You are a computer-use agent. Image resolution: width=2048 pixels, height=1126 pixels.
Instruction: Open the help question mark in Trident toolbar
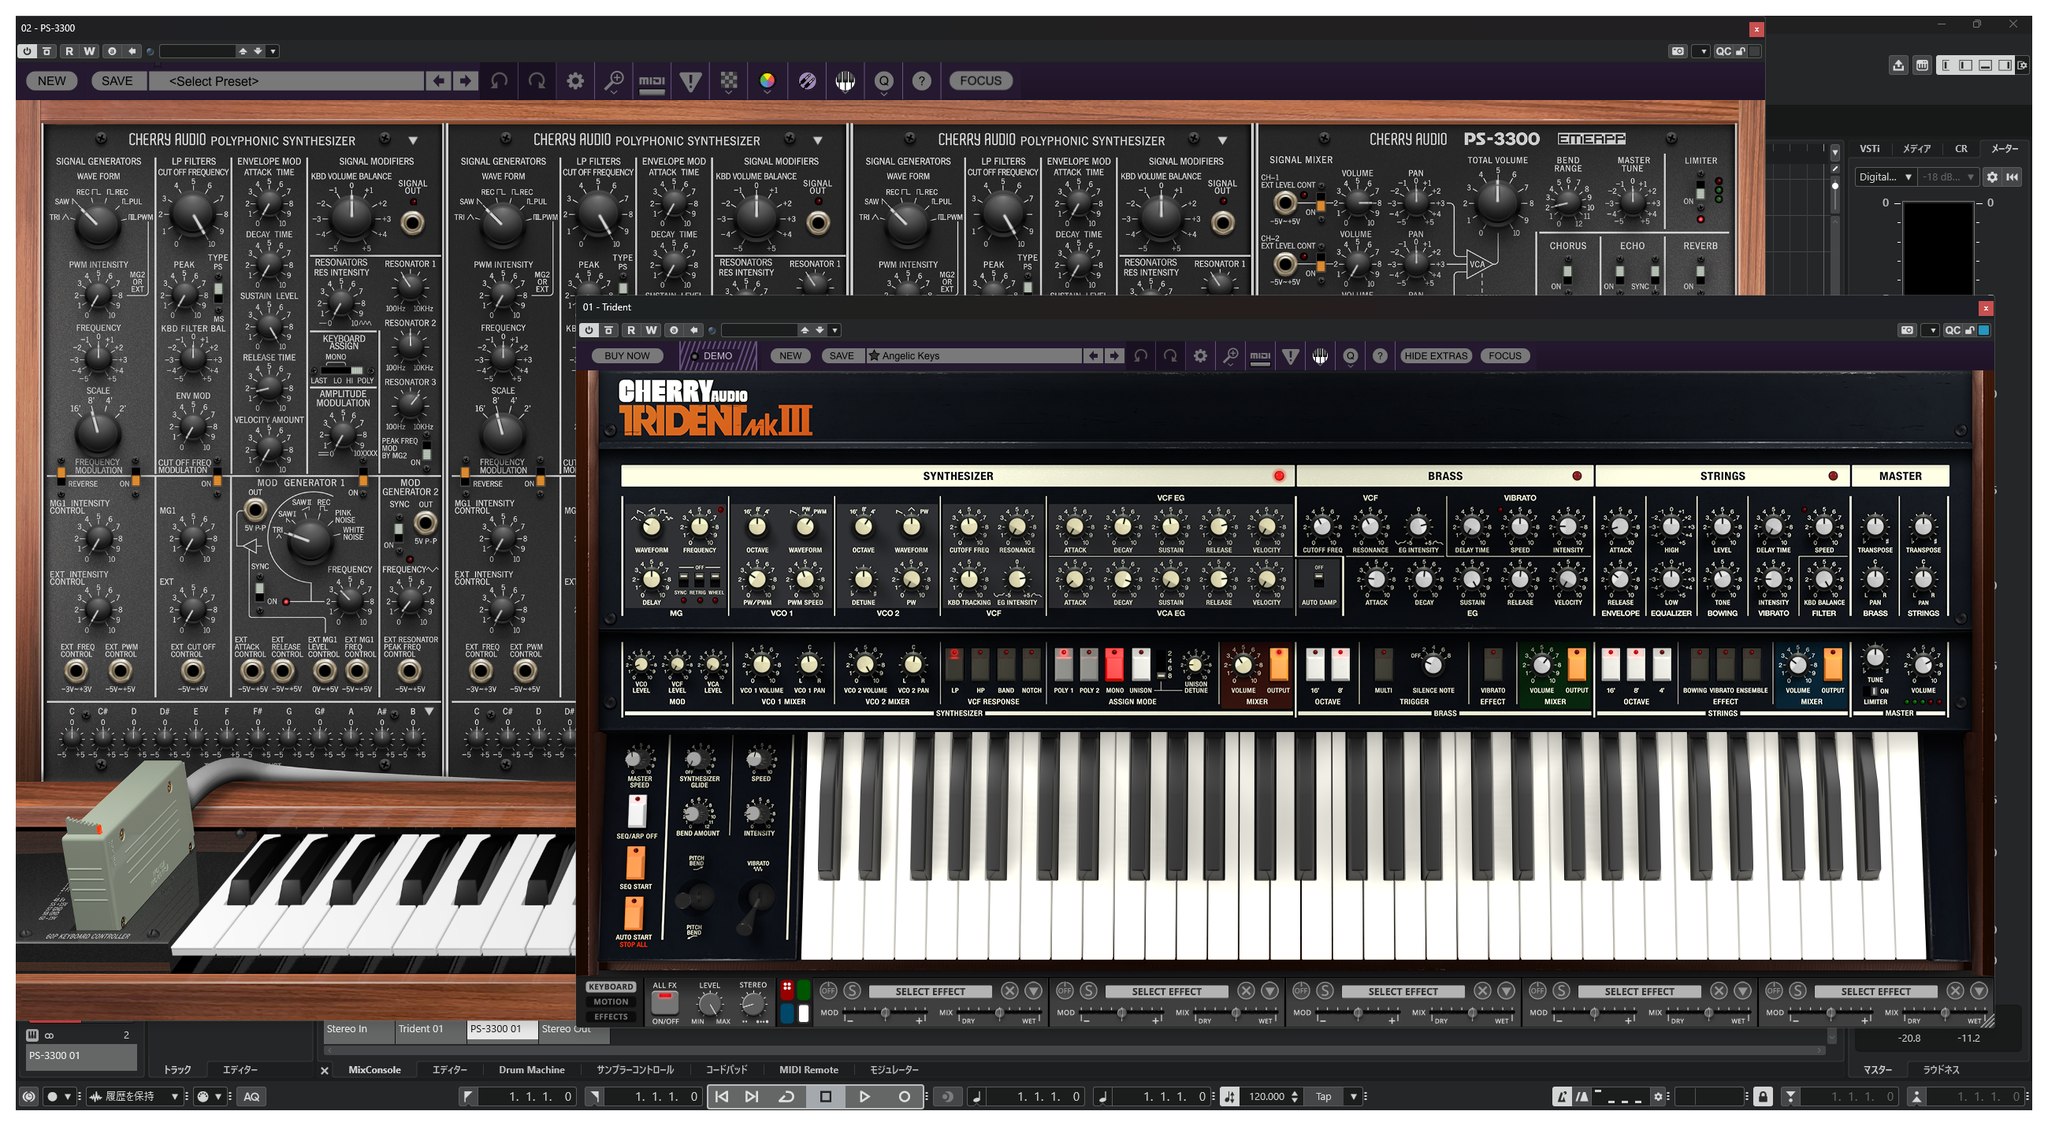pos(1380,356)
